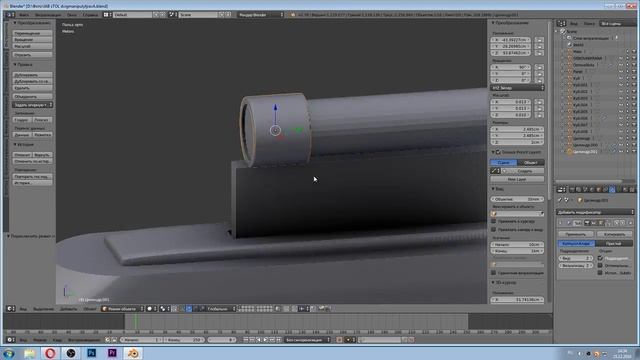Open the viewport shading selector icon
The image size is (640, 360).
[x=151, y=309]
